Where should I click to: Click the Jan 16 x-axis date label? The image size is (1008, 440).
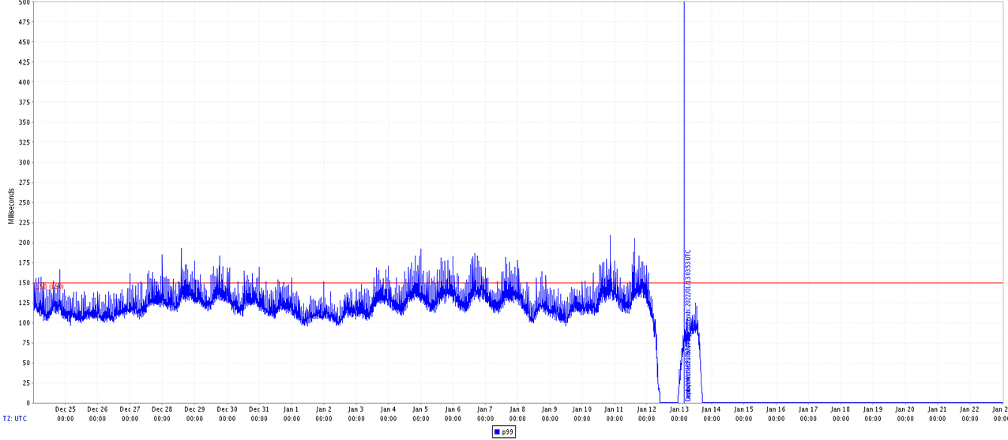[776, 409]
